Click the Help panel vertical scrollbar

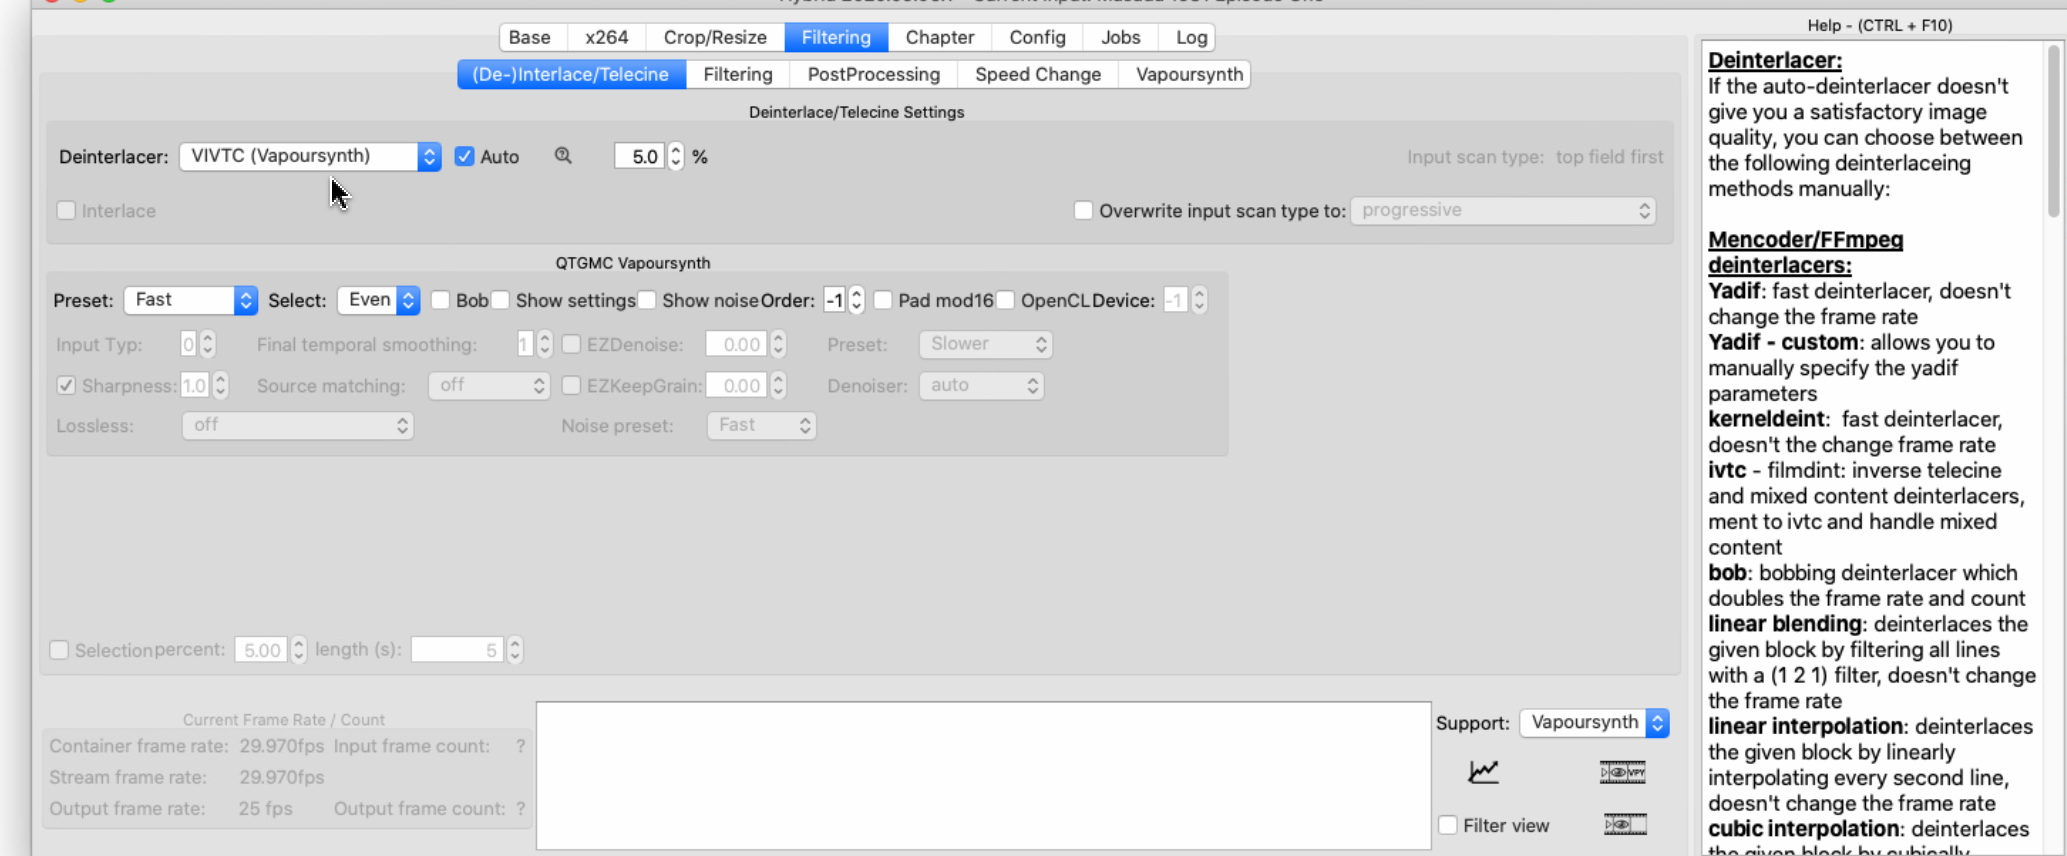(x=2053, y=130)
